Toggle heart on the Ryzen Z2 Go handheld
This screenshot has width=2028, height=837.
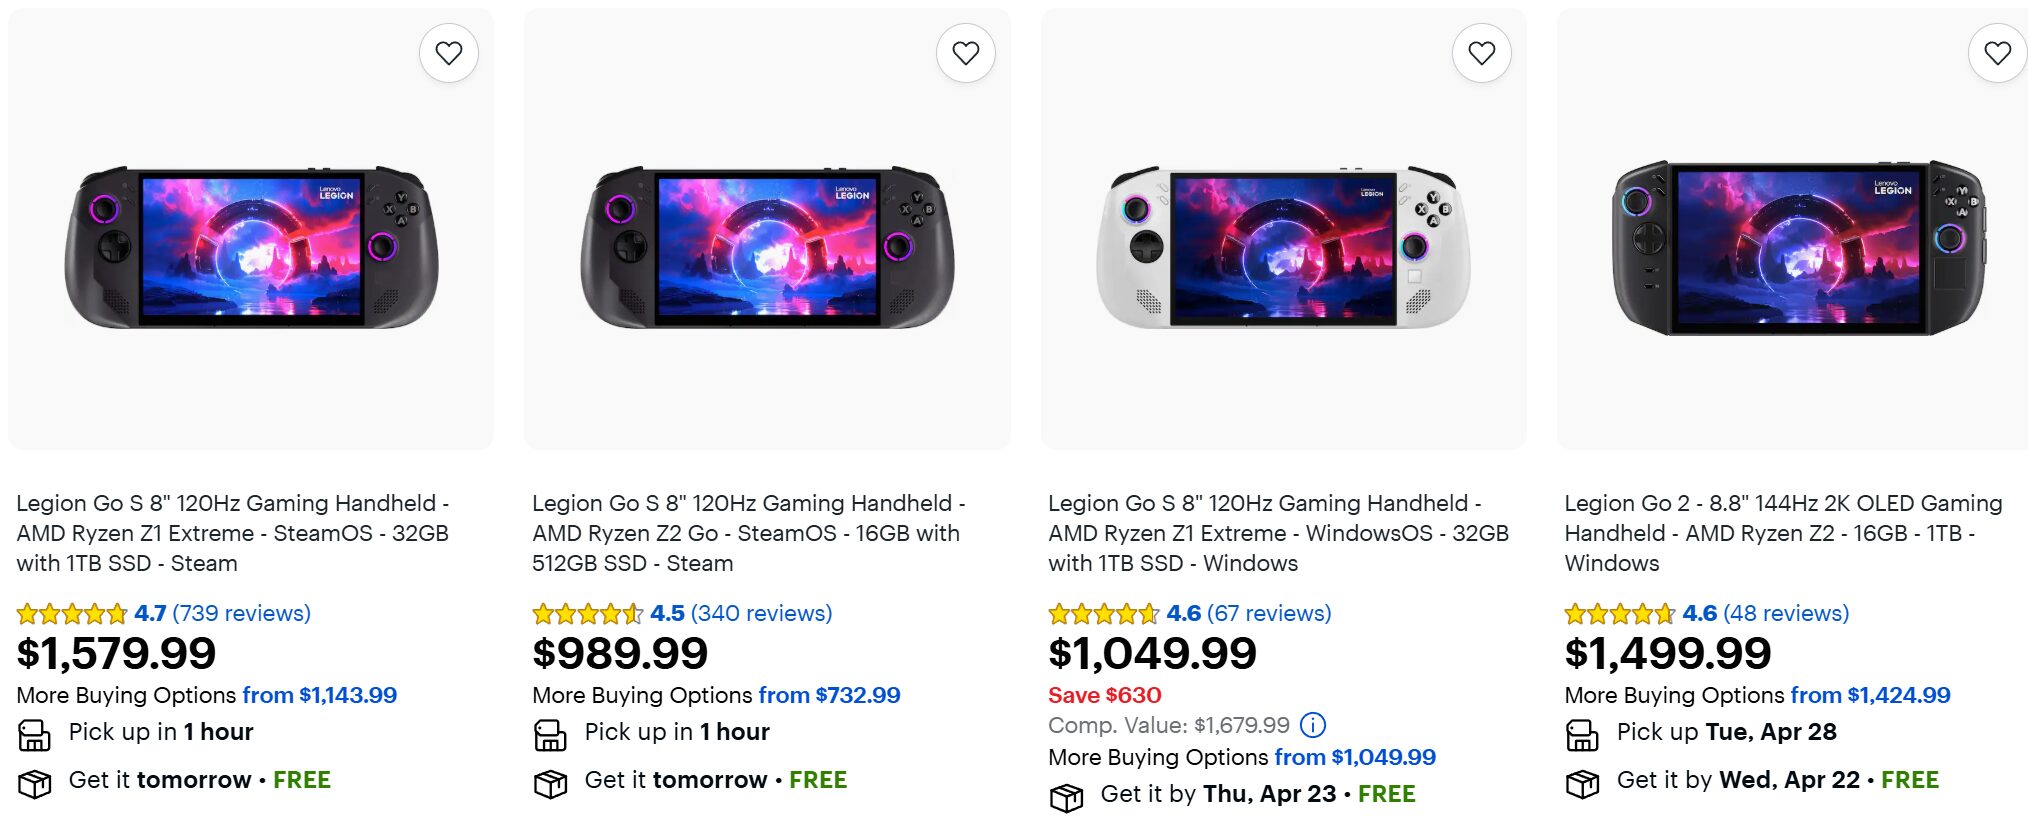click(x=965, y=53)
